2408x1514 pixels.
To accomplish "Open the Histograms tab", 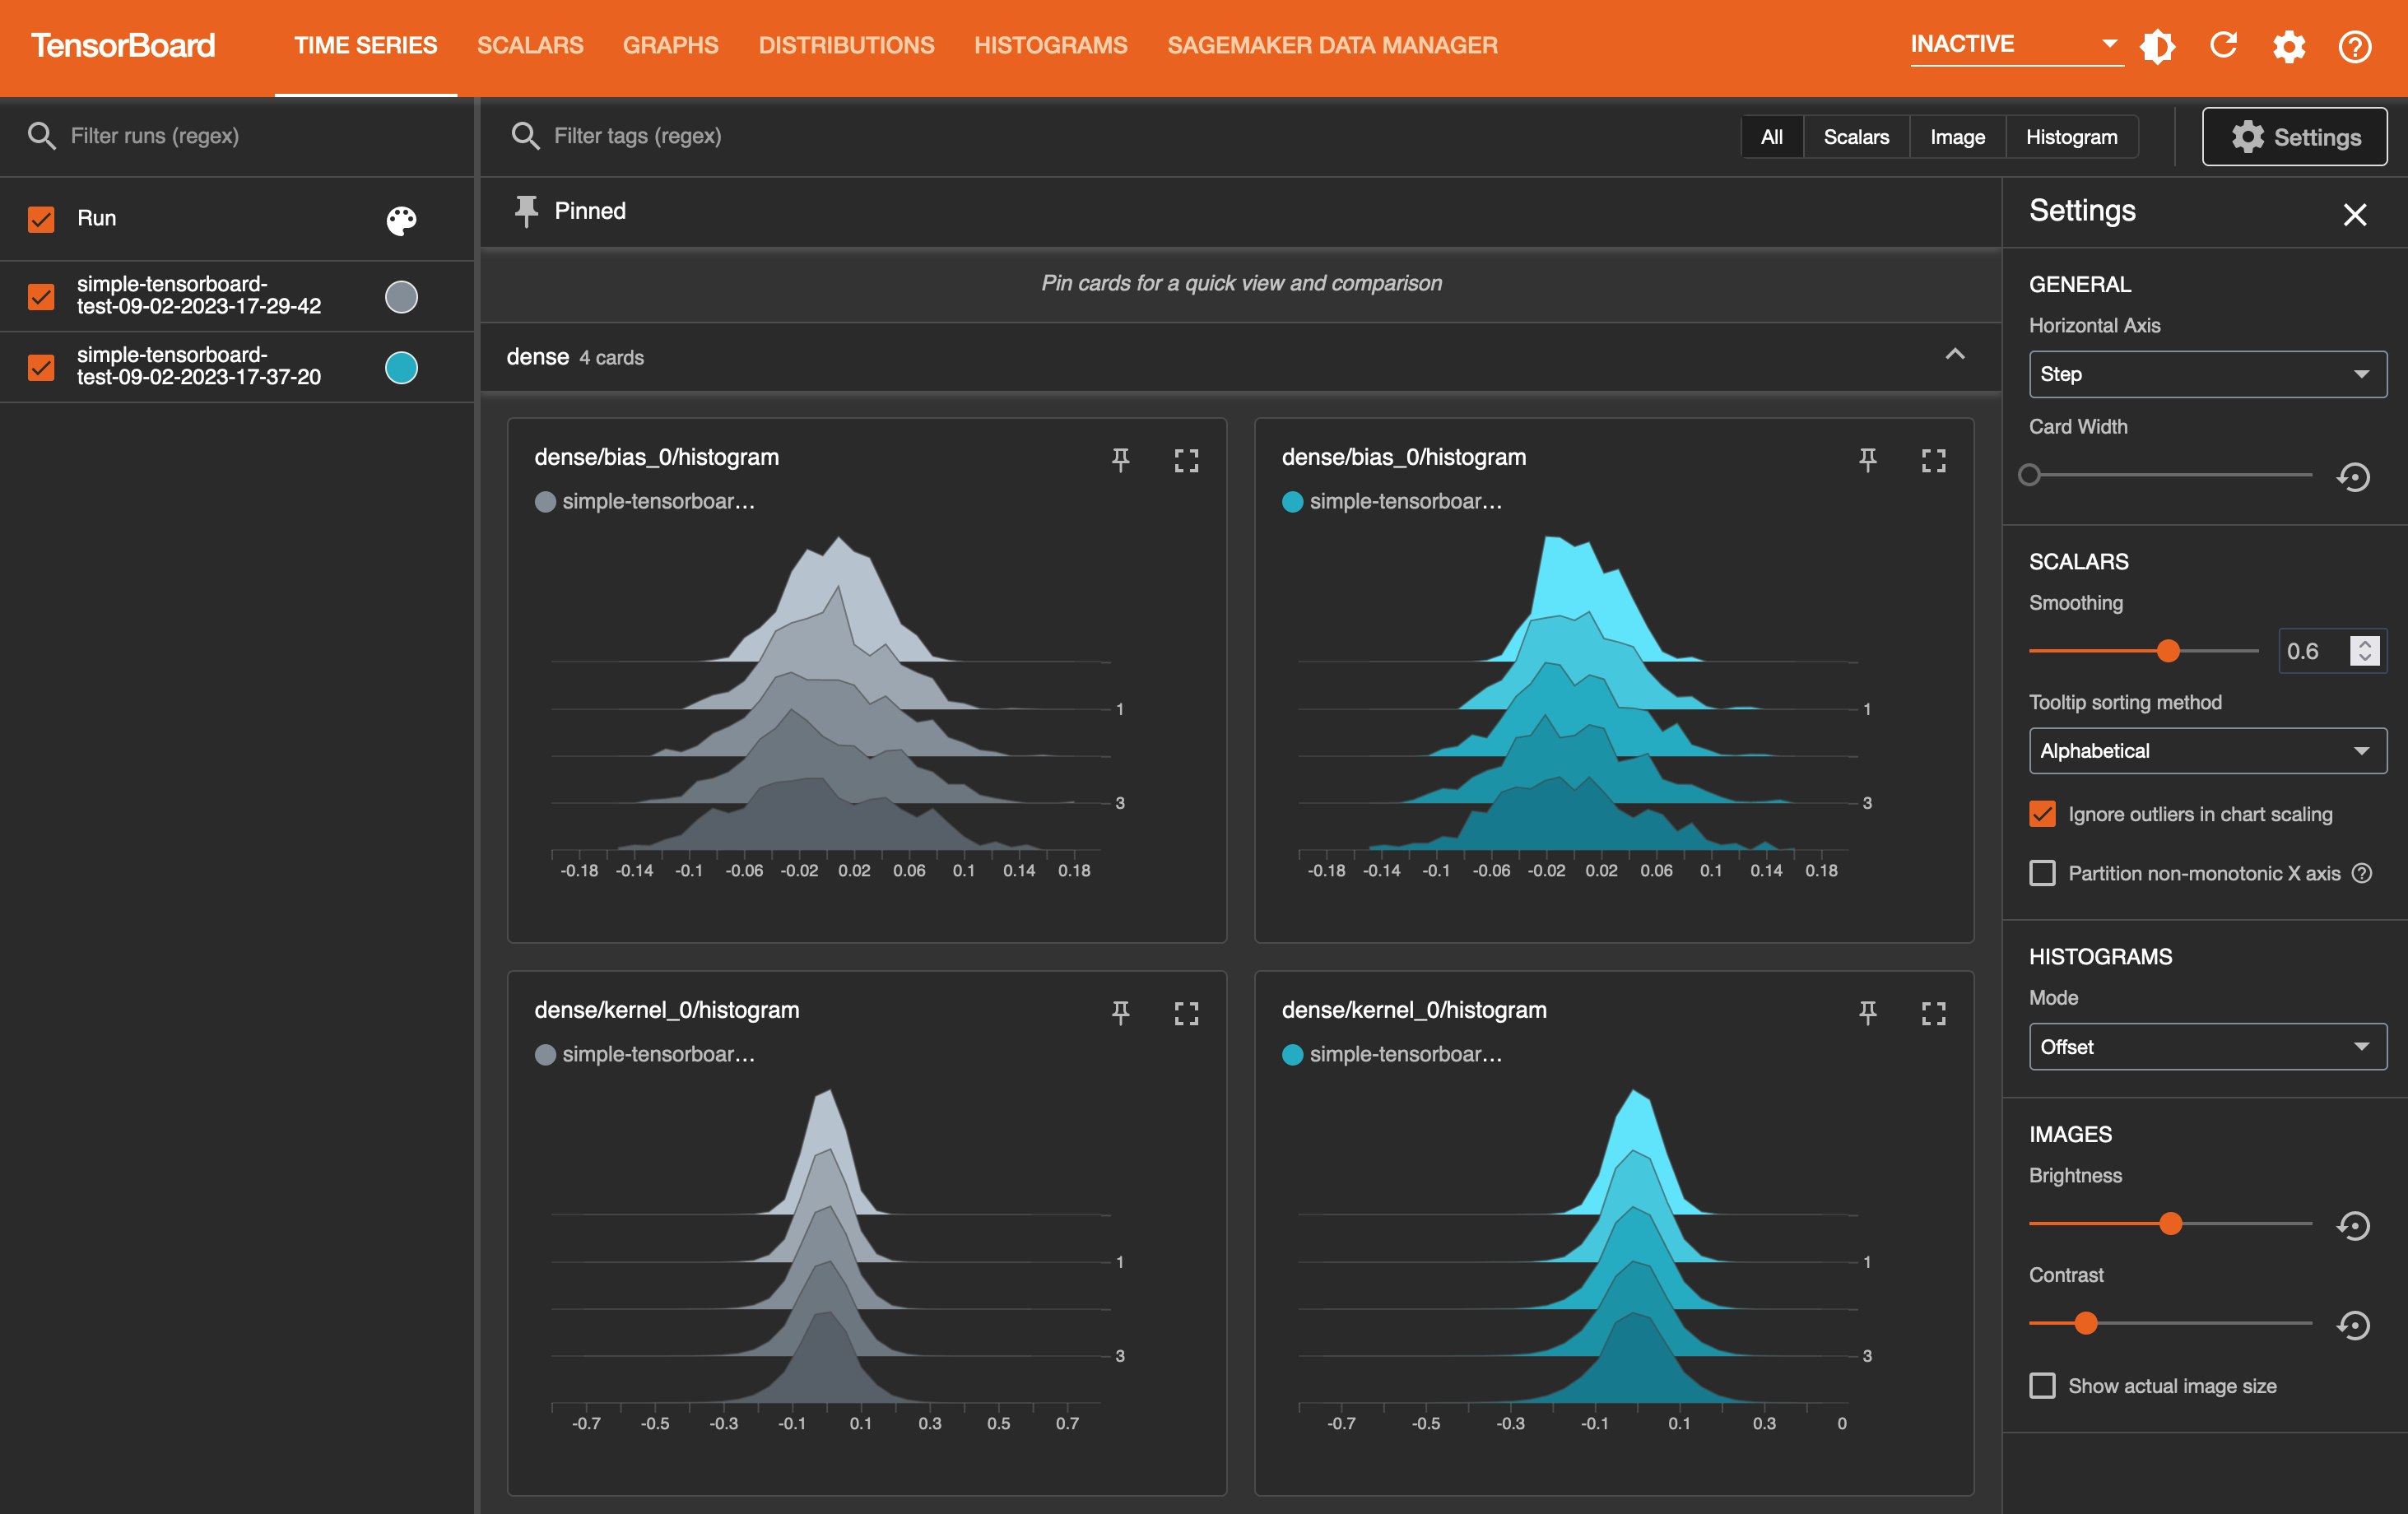I will pos(1048,45).
